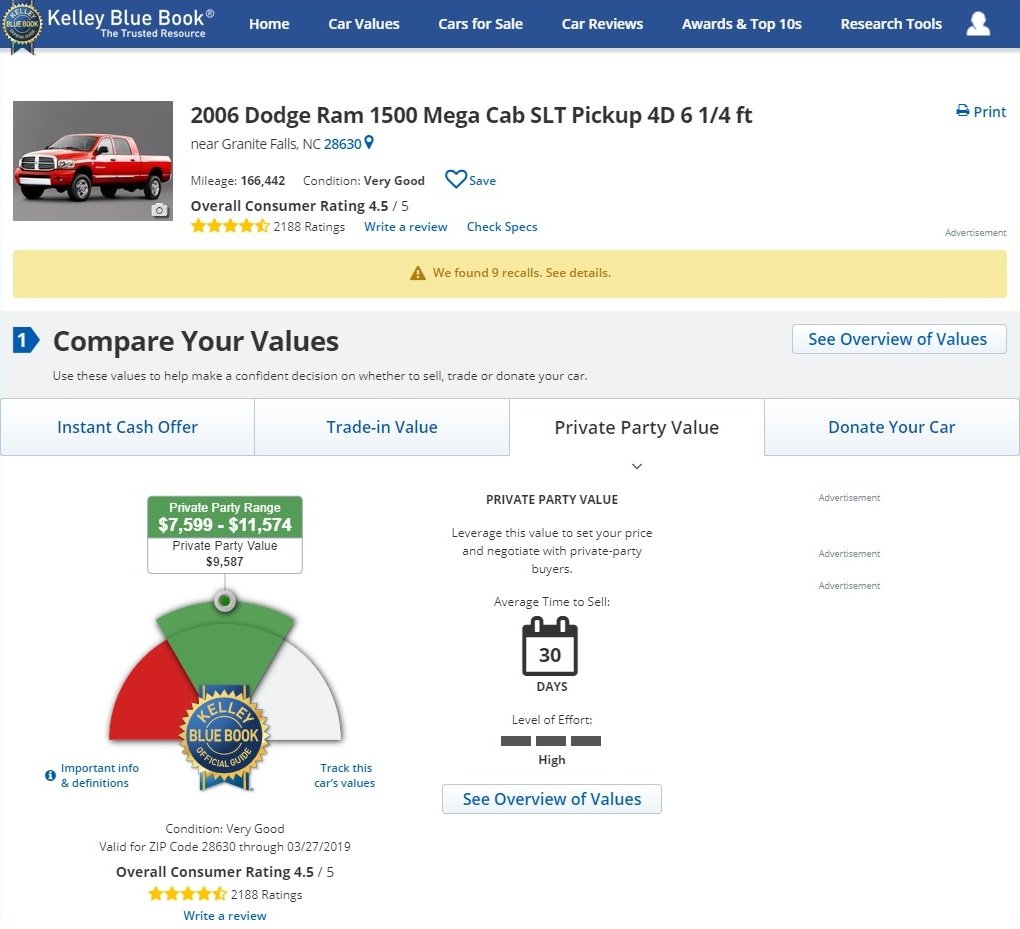
Task: Click the top See Overview of Values button
Action: 898,339
